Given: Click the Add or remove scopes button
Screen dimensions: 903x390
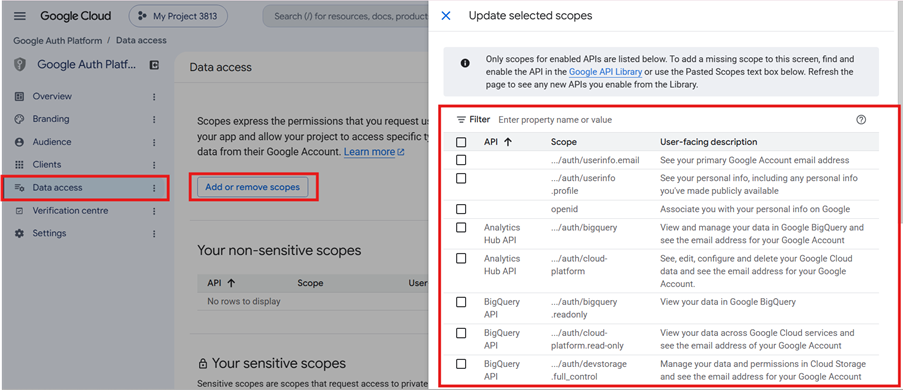Looking at the screenshot, I should [x=252, y=187].
